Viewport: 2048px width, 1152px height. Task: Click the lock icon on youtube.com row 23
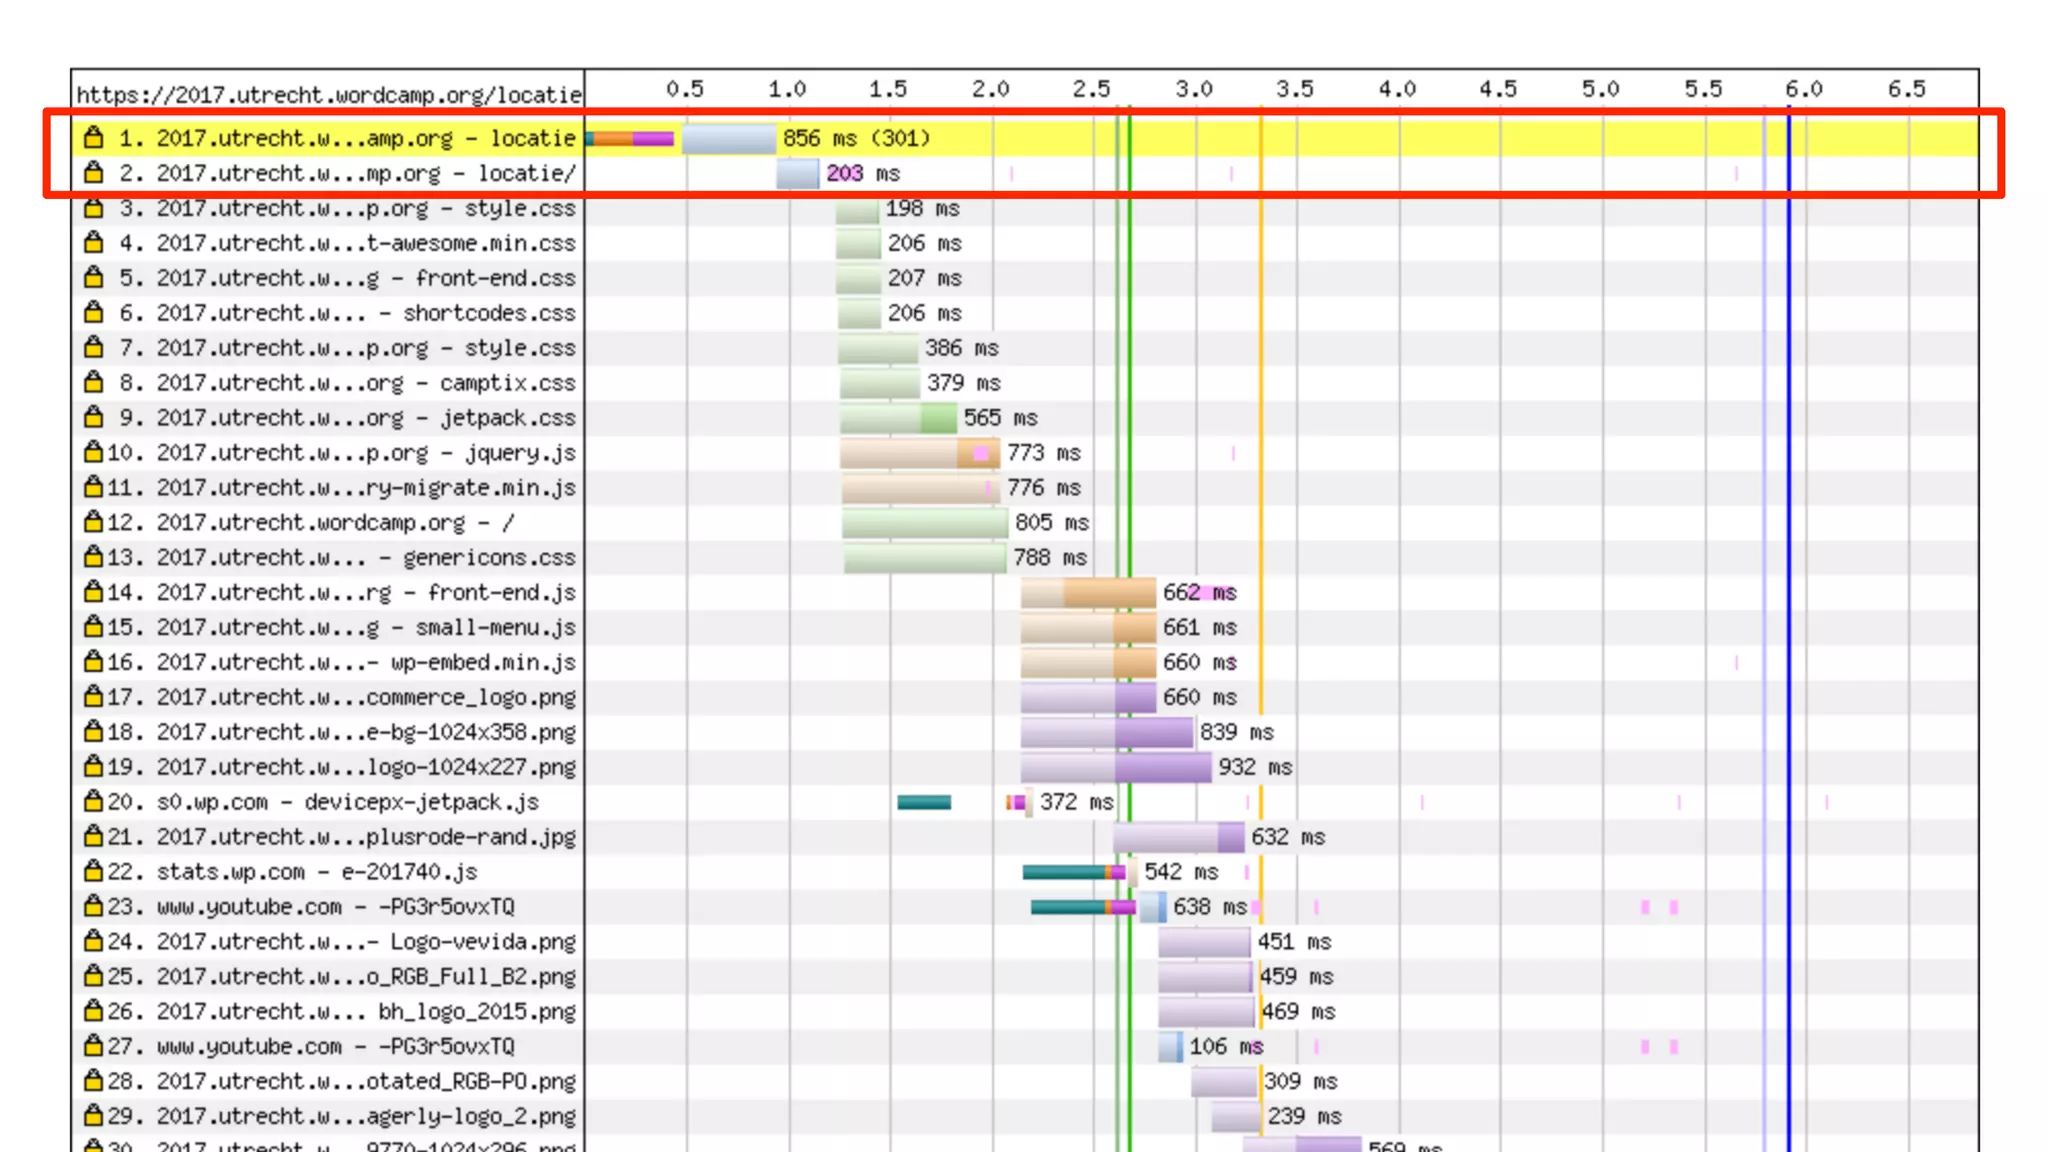point(94,907)
